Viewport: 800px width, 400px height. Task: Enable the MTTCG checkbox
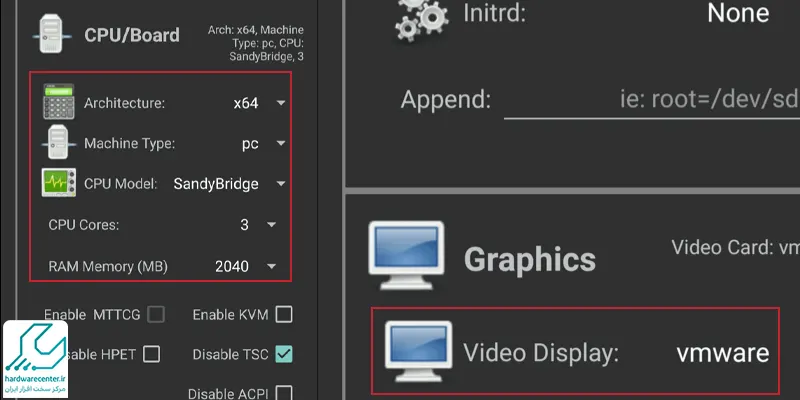156,314
